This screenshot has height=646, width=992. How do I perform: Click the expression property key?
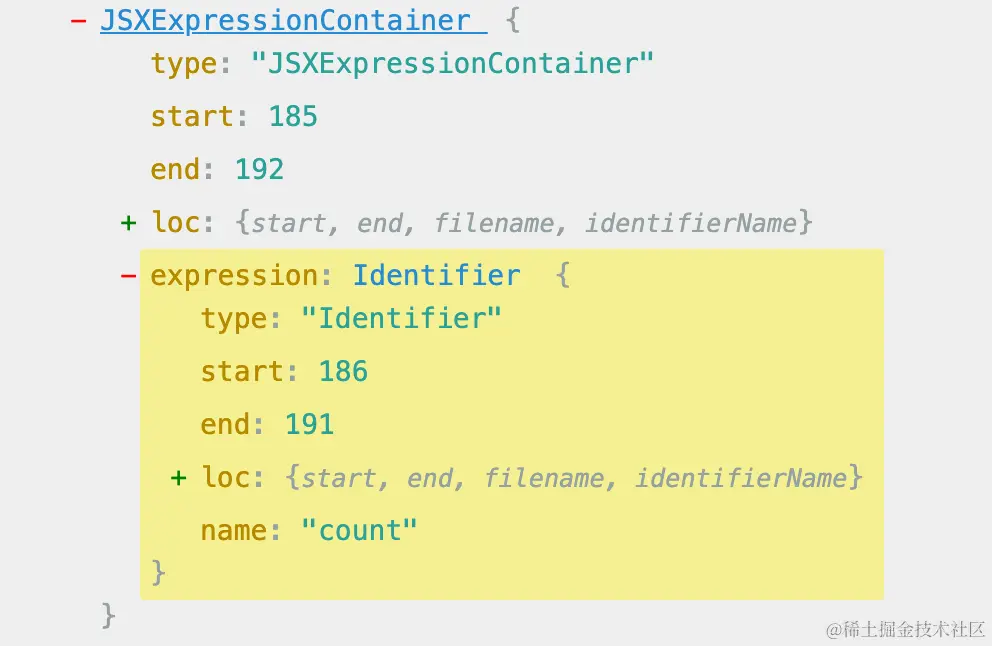click(x=233, y=276)
